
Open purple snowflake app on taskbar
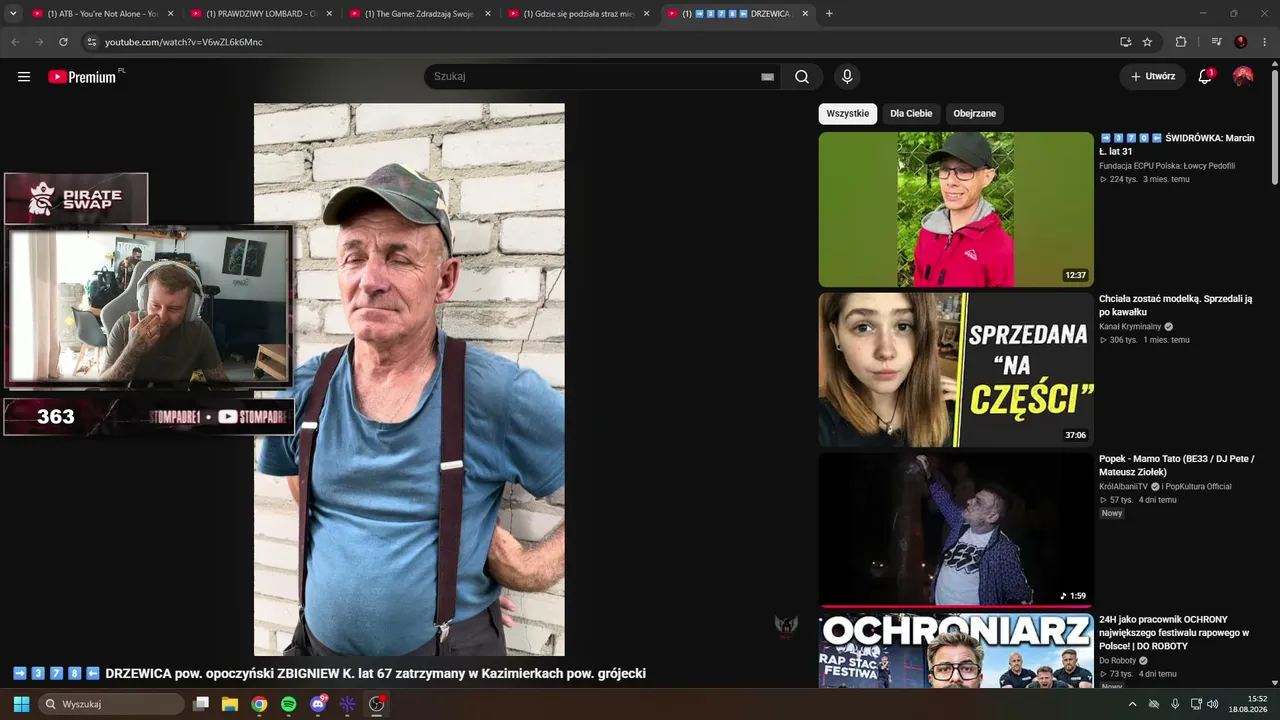[x=347, y=704]
